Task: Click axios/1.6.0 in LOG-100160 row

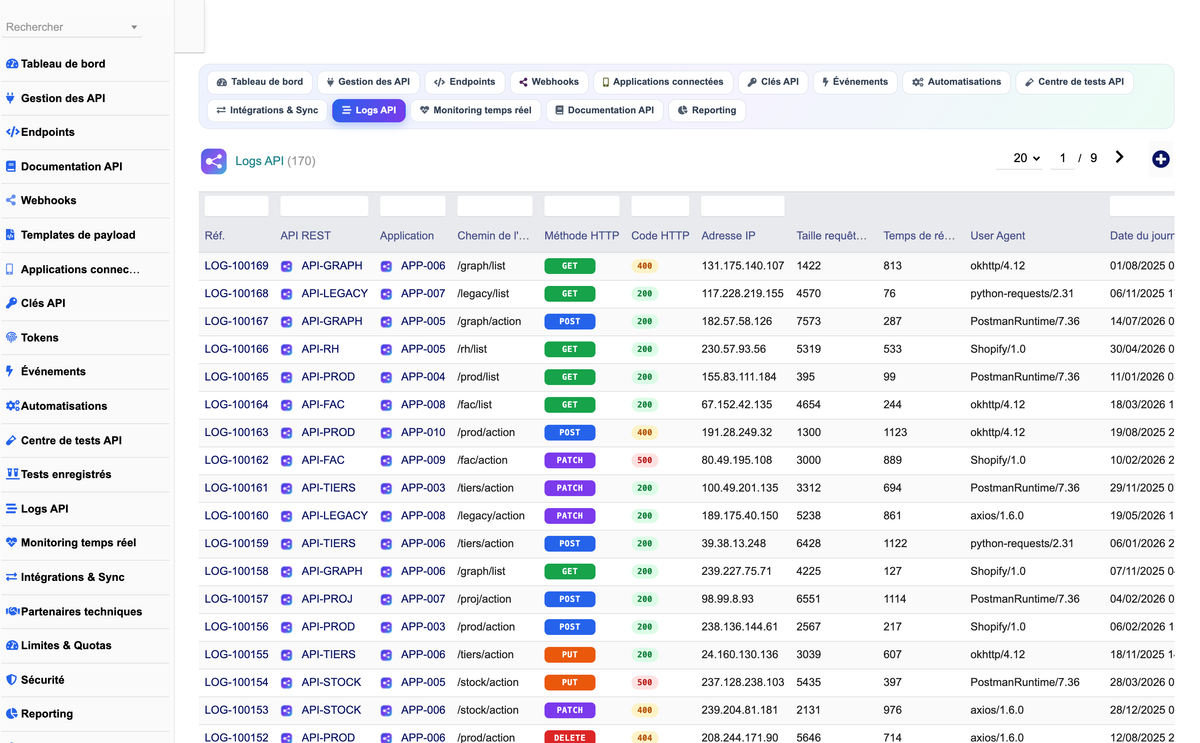Action: point(997,516)
